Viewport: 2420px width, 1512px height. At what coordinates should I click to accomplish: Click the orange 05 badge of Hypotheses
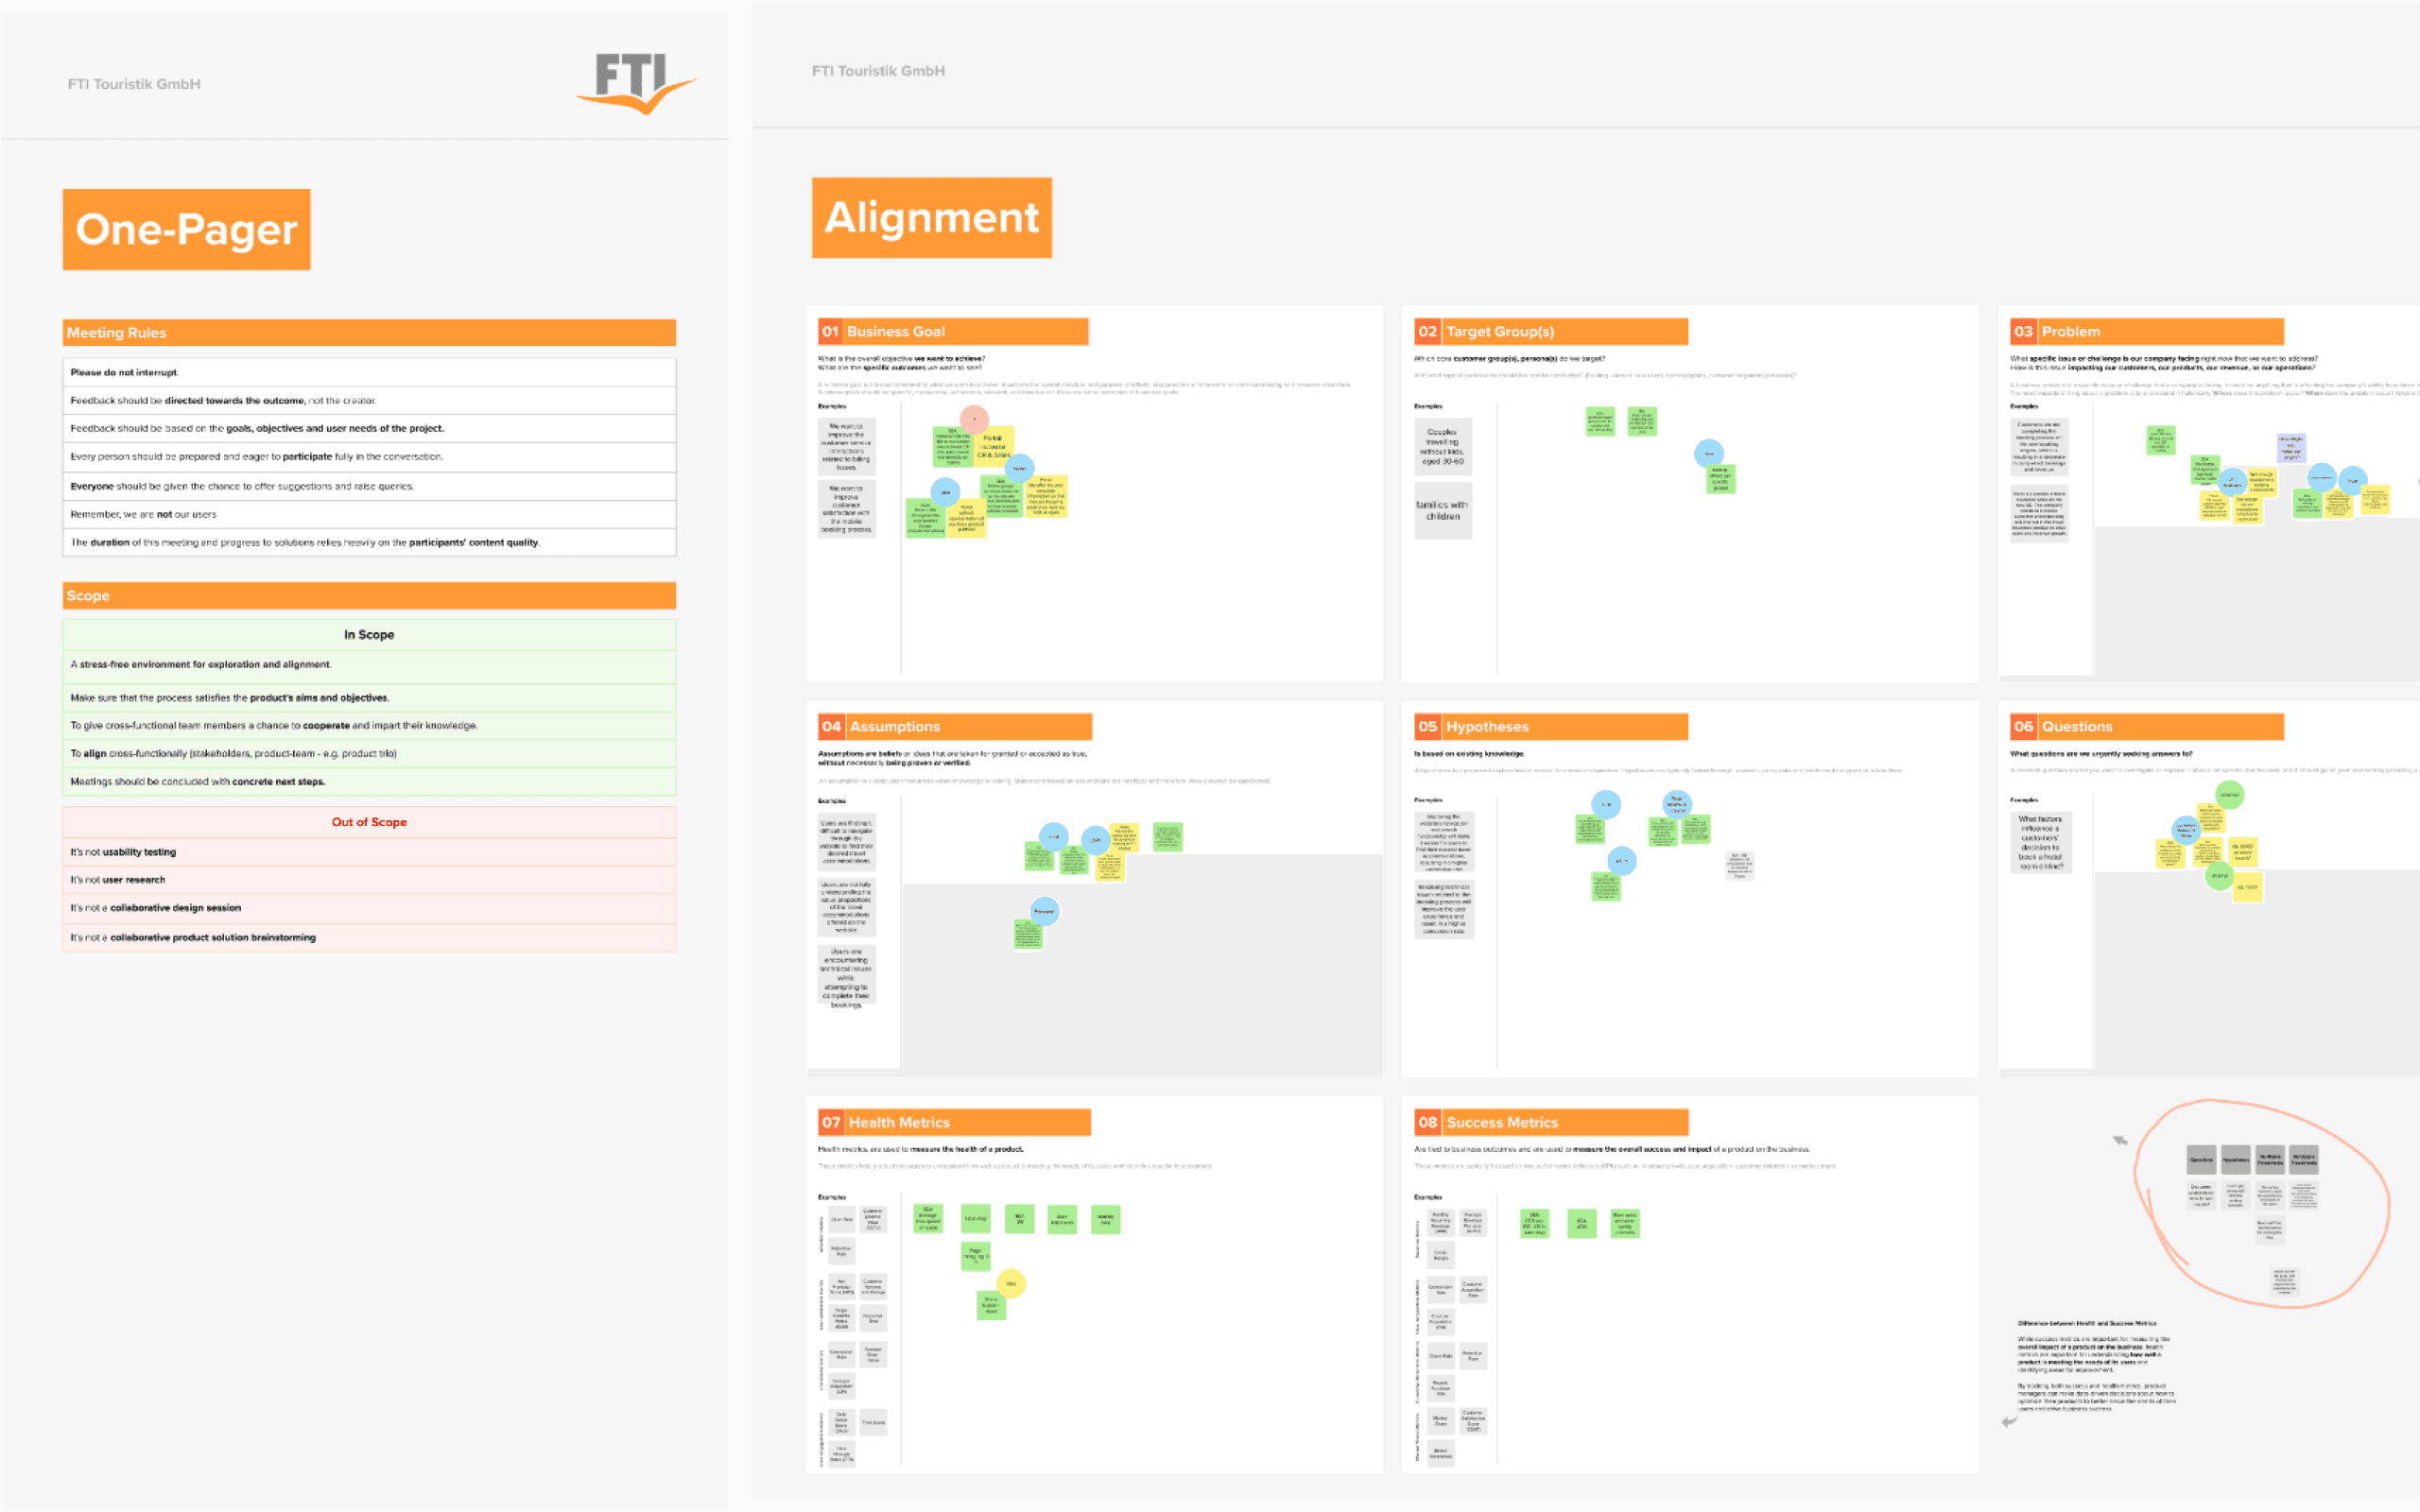[1427, 727]
